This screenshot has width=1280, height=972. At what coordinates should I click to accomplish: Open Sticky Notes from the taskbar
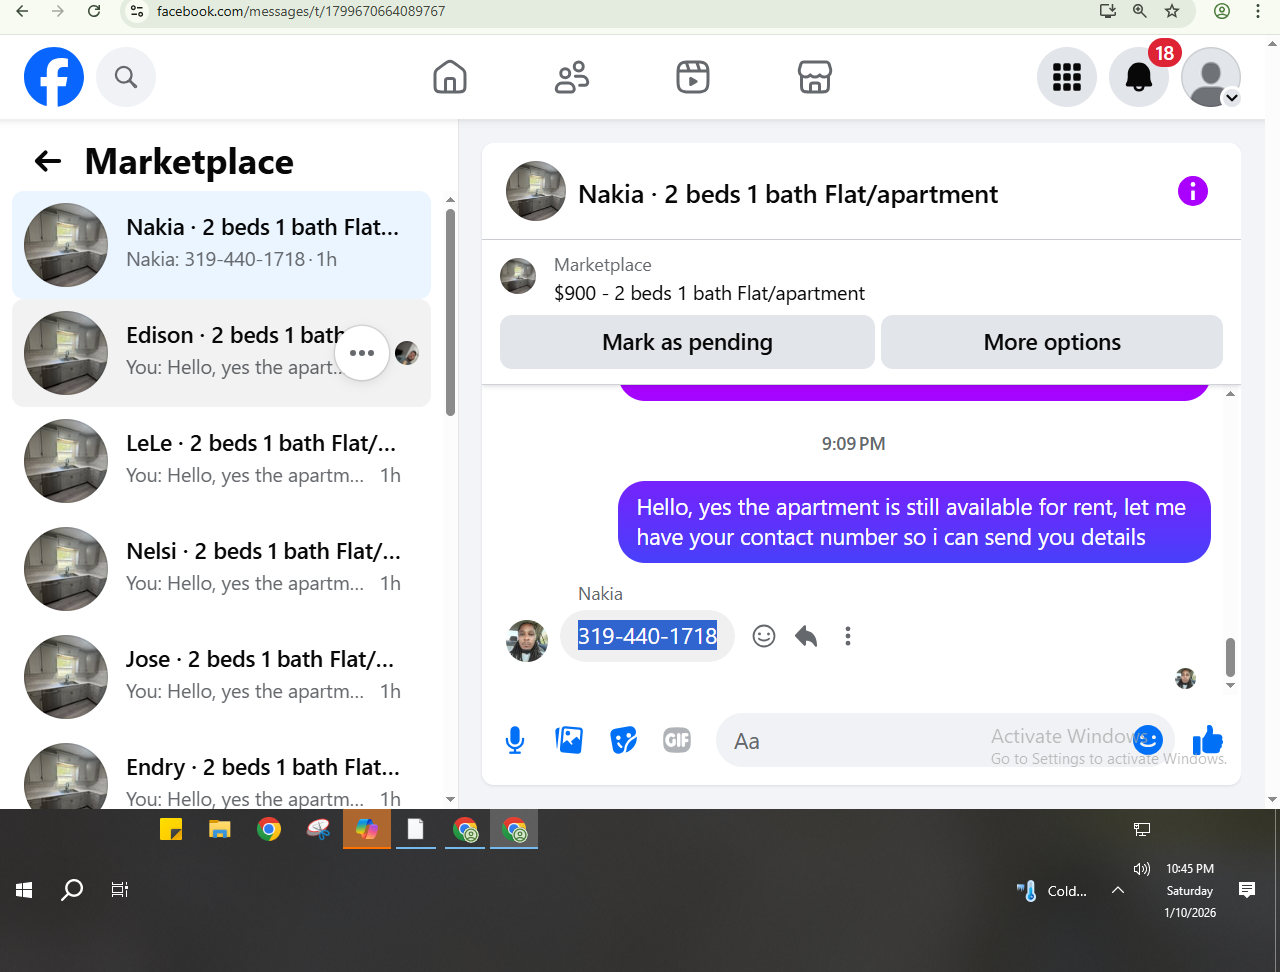coord(171,829)
